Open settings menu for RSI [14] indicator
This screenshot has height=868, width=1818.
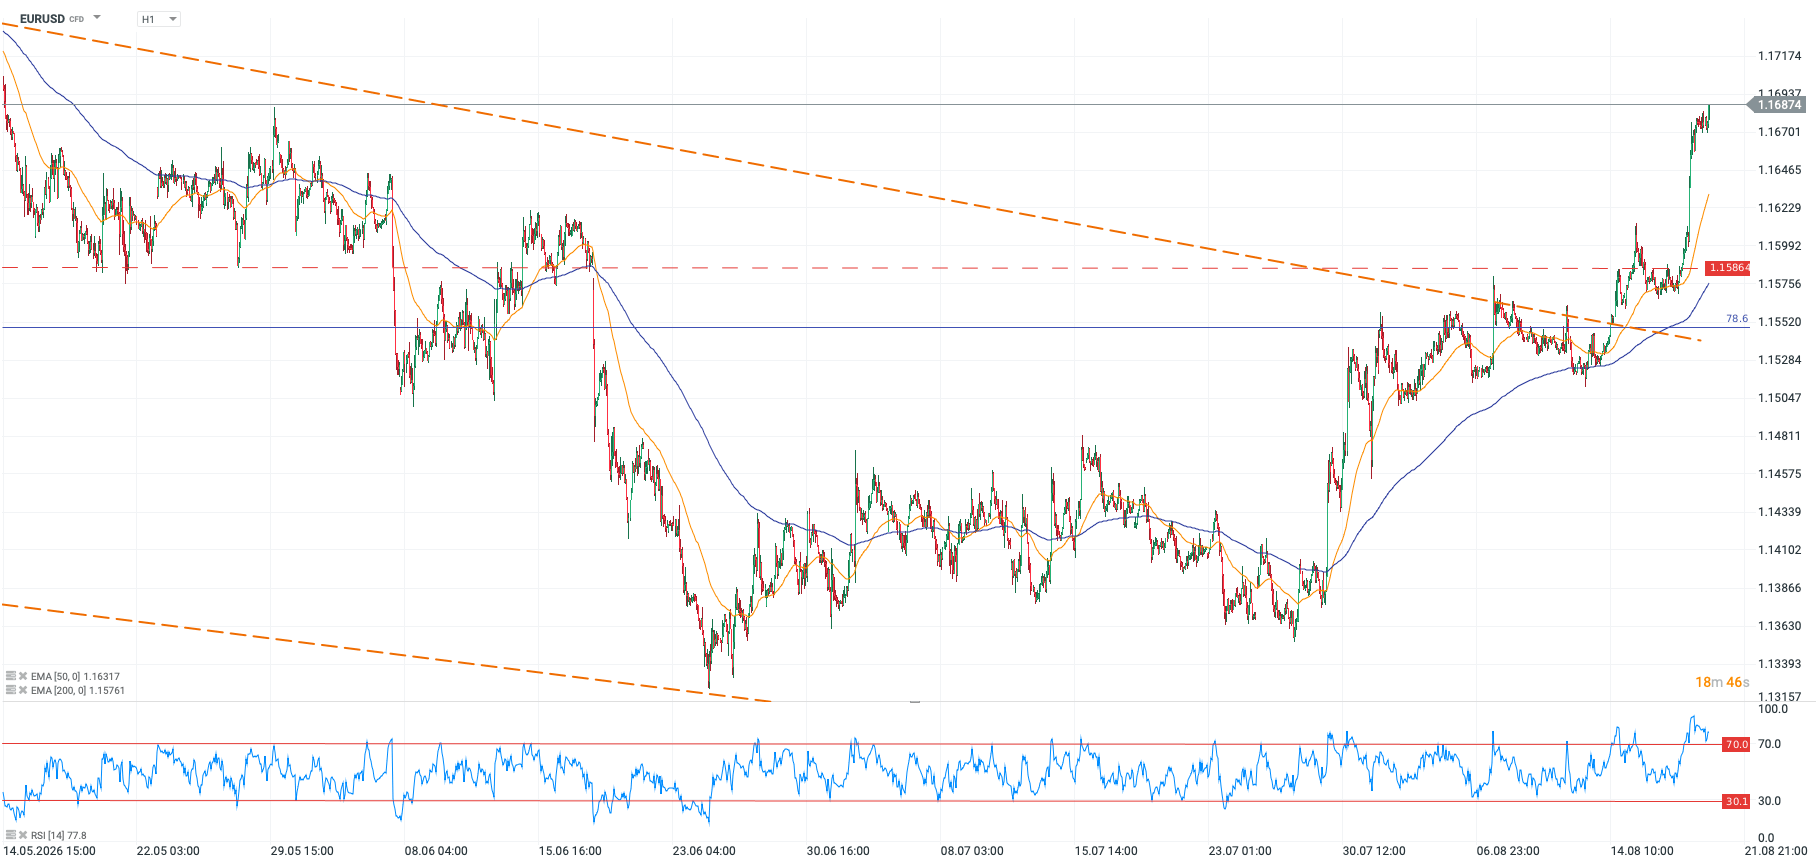tap(10, 835)
